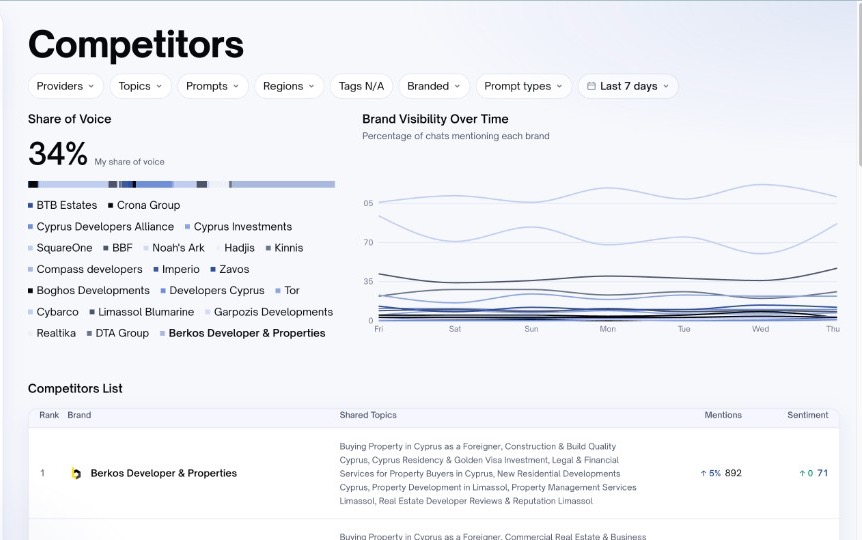Click the 892 mentions value for Berkos

(733, 473)
